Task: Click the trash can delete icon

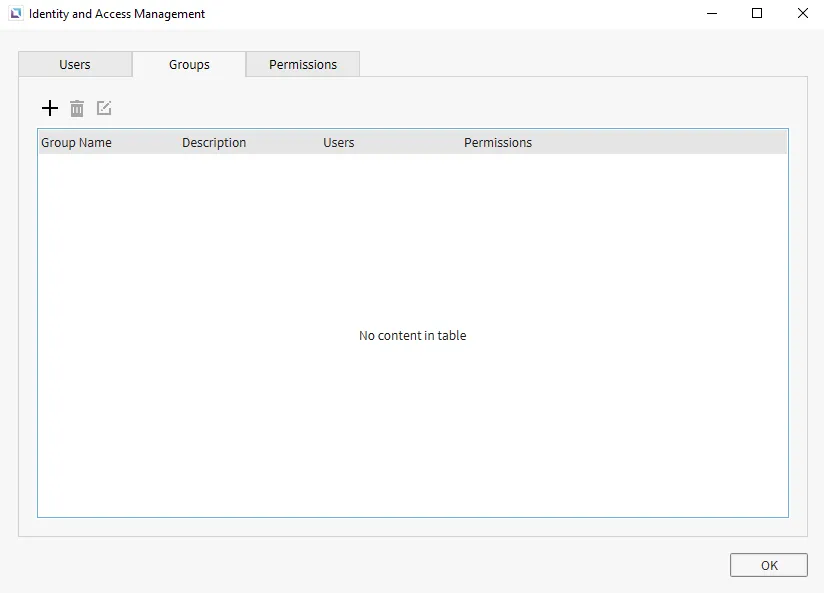Action: click(77, 108)
